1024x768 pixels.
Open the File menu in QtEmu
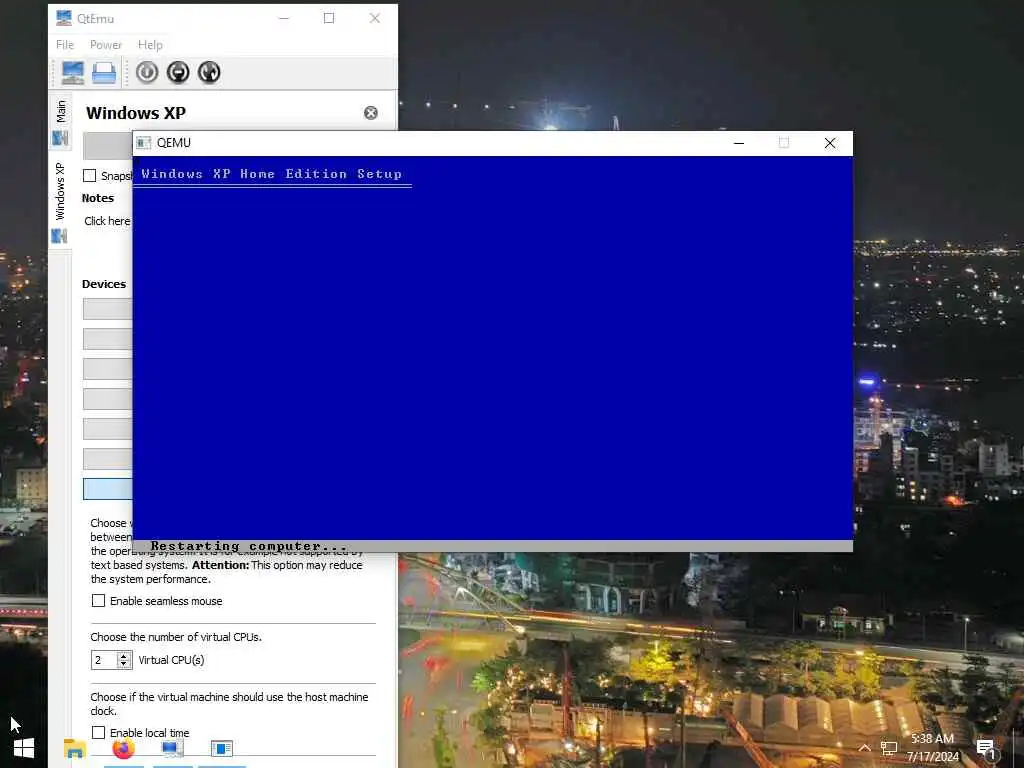click(x=65, y=44)
